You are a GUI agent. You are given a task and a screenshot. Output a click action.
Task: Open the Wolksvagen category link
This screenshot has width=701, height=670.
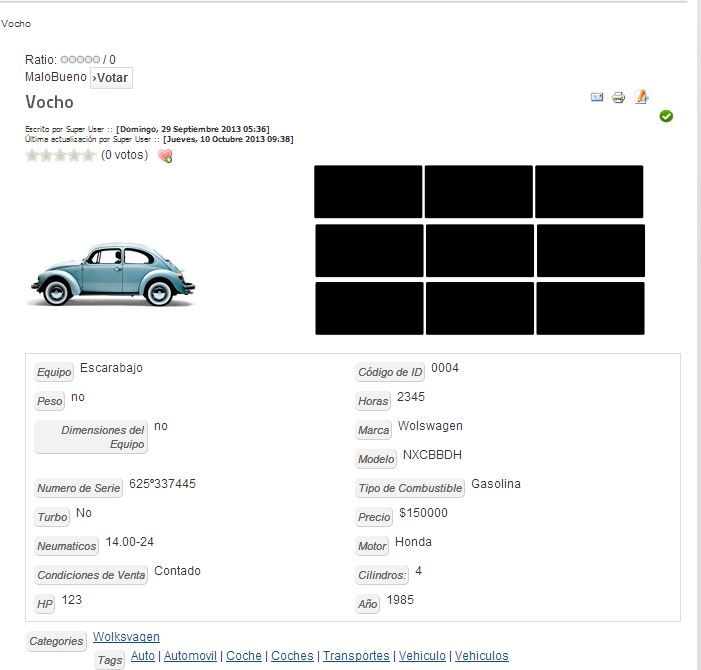(126, 636)
